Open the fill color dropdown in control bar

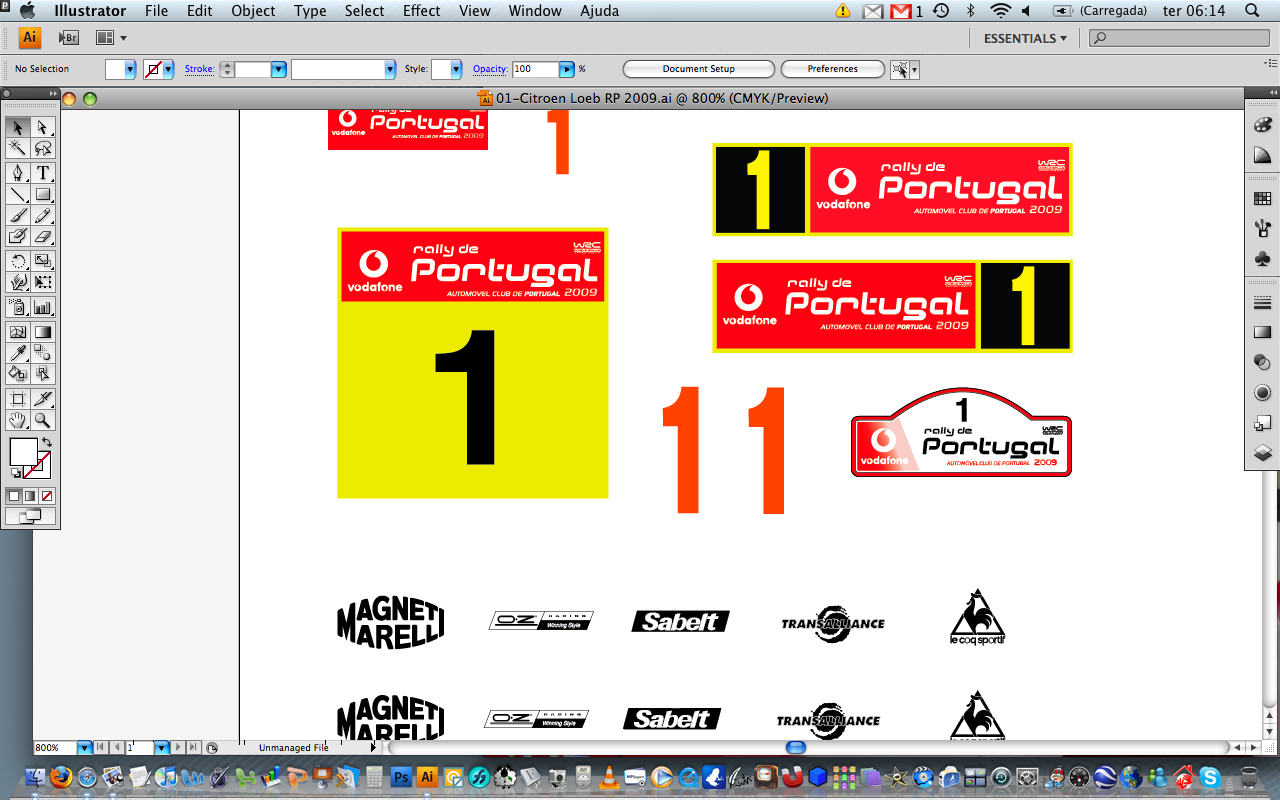coord(130,69)
